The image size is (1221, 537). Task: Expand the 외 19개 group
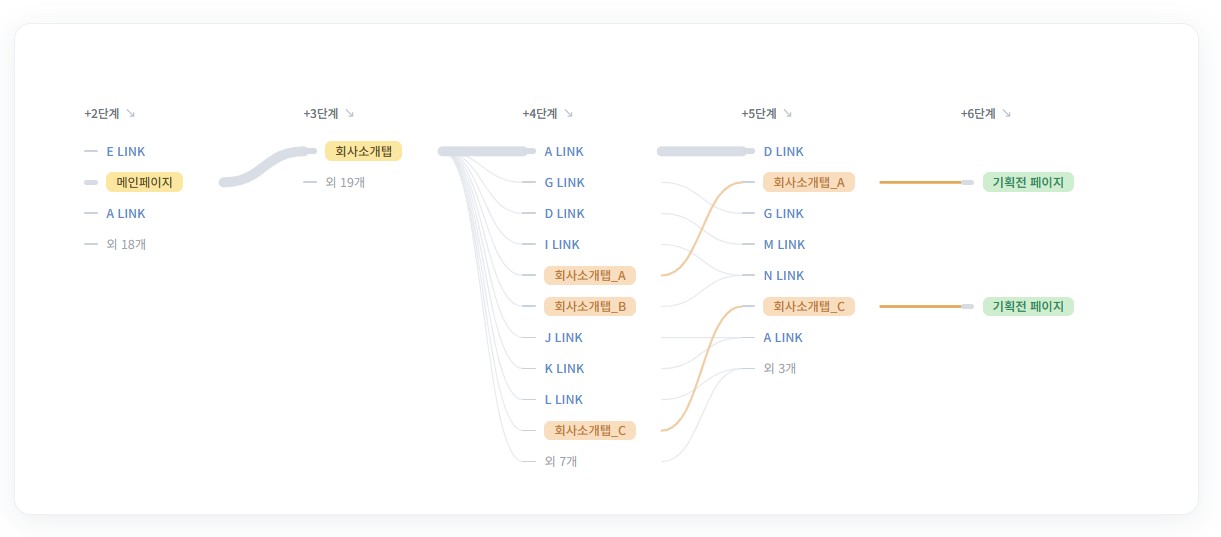345,182
